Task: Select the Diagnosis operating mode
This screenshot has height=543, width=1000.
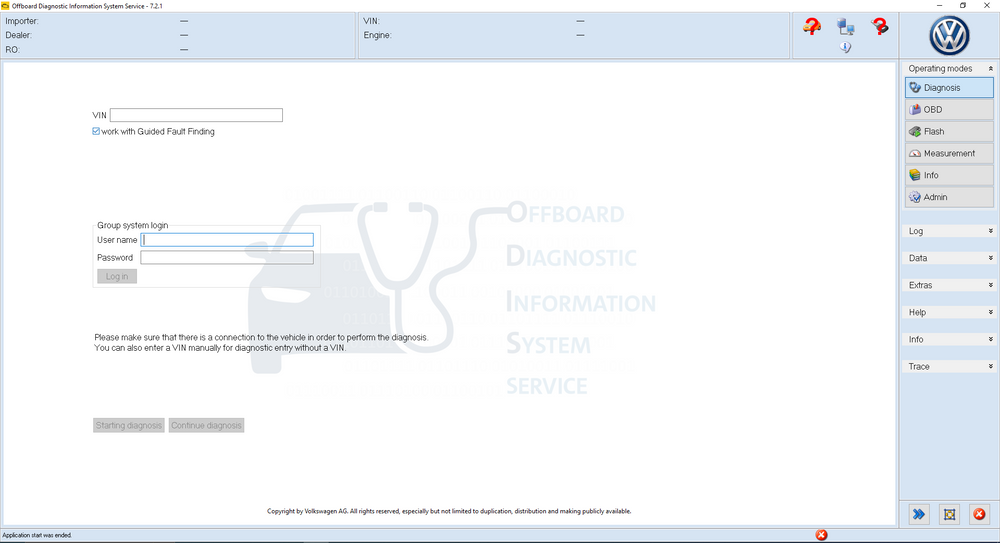Action: click(x=949, y=88)
